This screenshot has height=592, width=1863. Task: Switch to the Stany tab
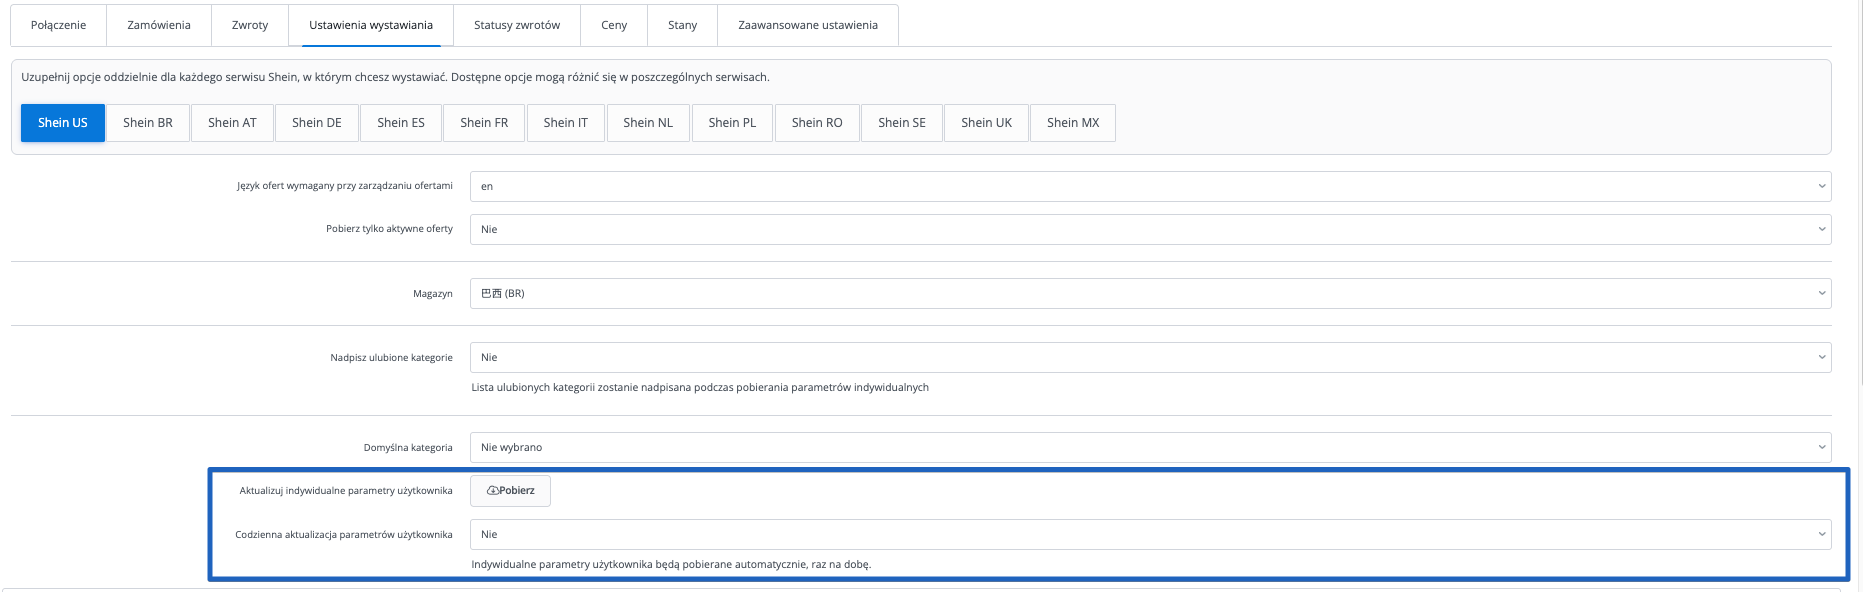(682, 25)
